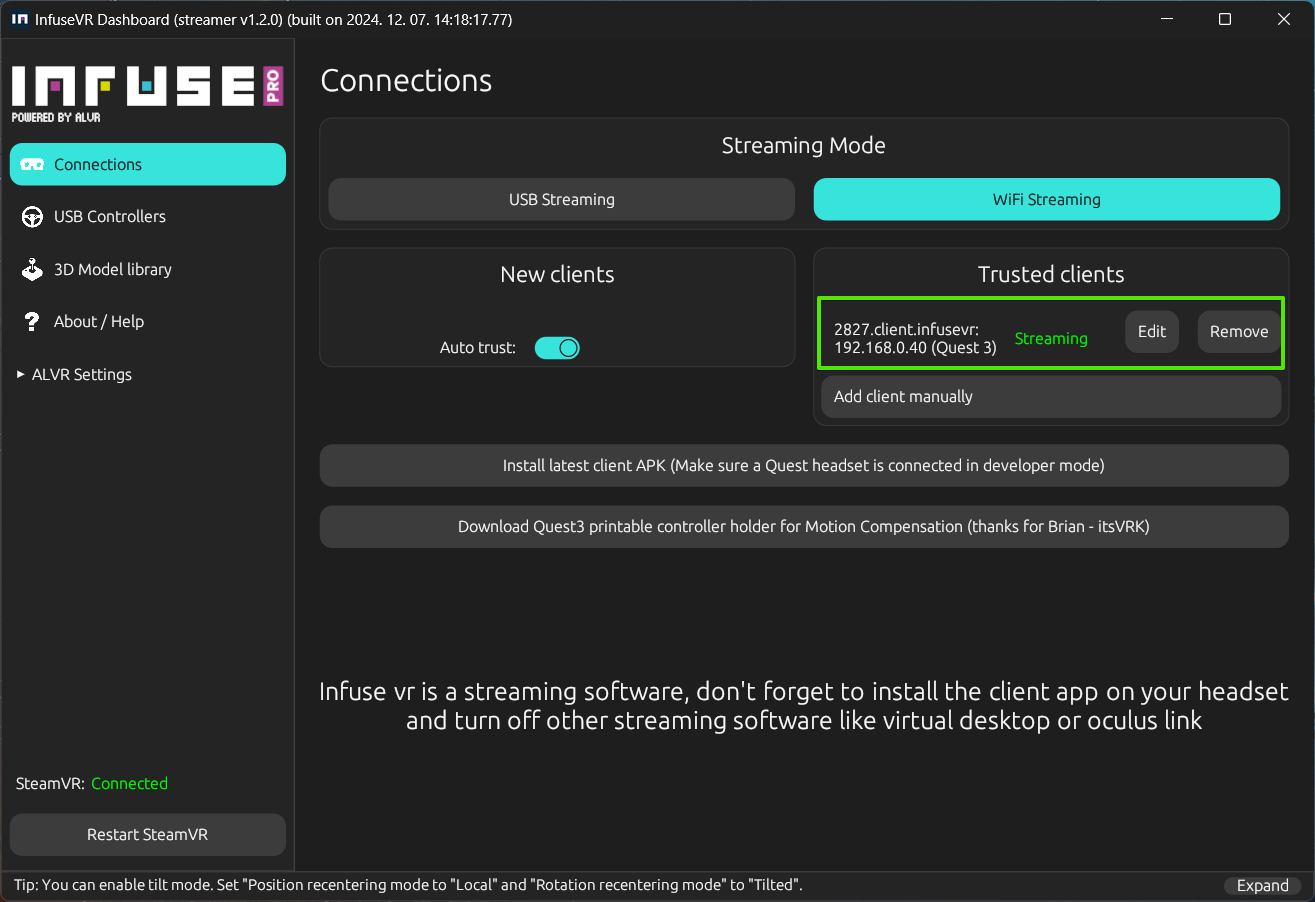
Task: Click the question mark About/Help icon
Action: (x=31, y=322)
